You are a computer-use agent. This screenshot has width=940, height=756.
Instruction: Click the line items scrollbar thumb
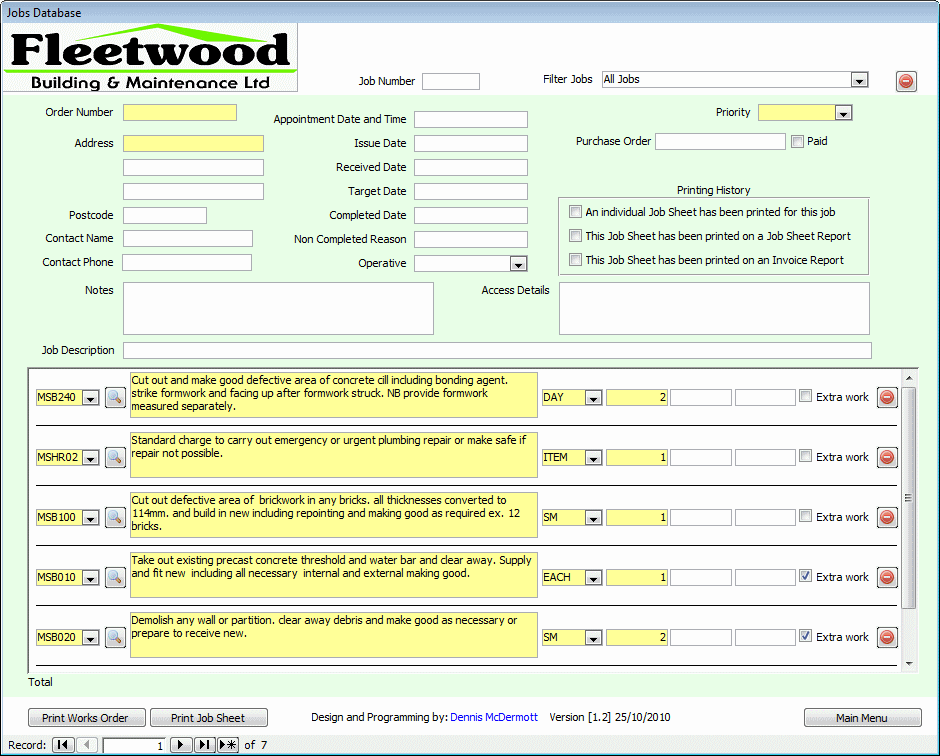pos(909,498)
